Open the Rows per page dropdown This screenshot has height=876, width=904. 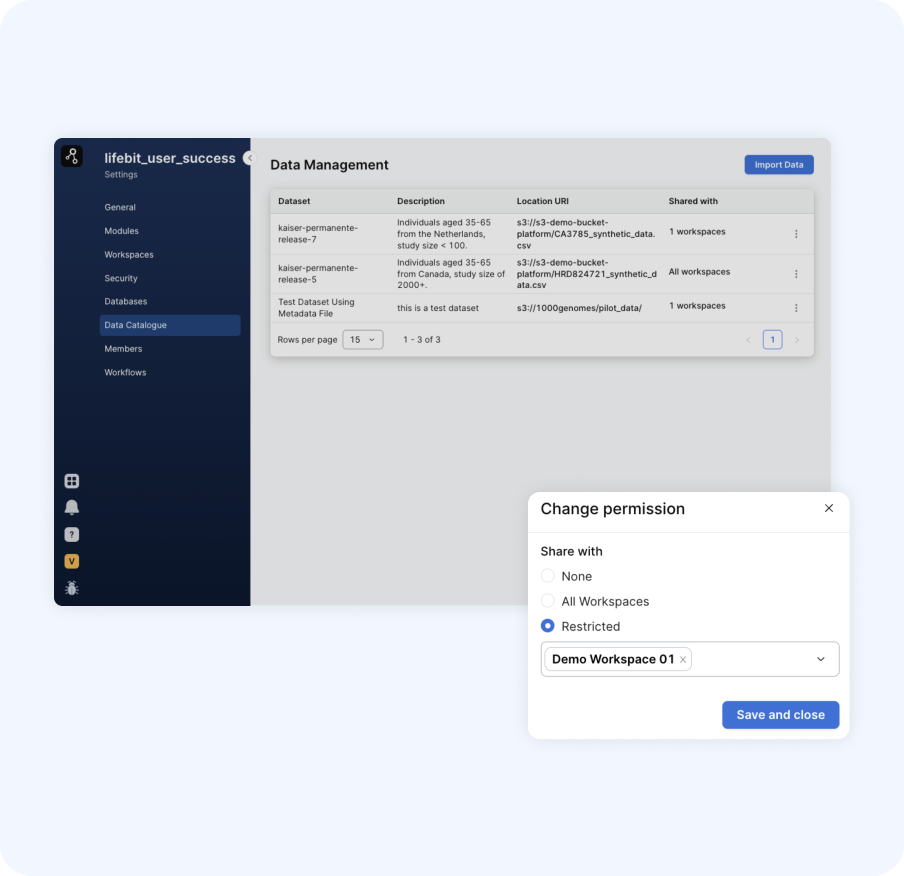click(363, 340)
